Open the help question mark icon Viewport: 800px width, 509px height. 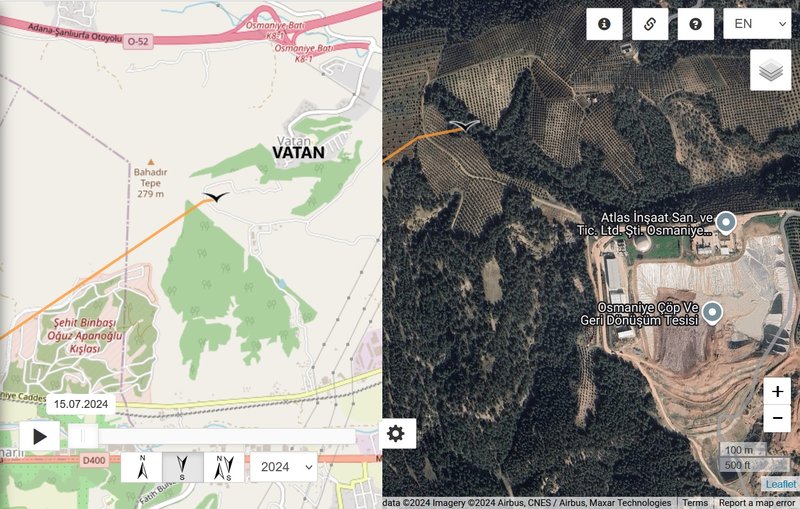pos(695,24)
